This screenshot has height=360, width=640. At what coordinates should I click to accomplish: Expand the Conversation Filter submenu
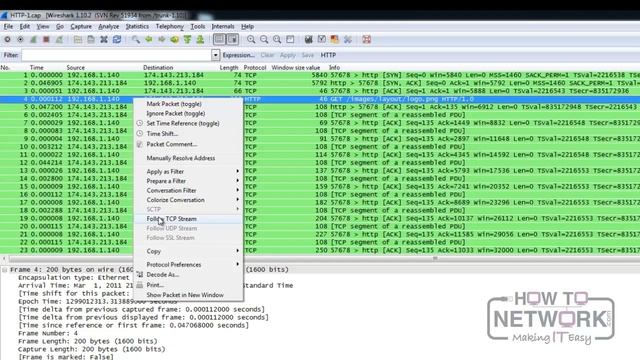188,190
